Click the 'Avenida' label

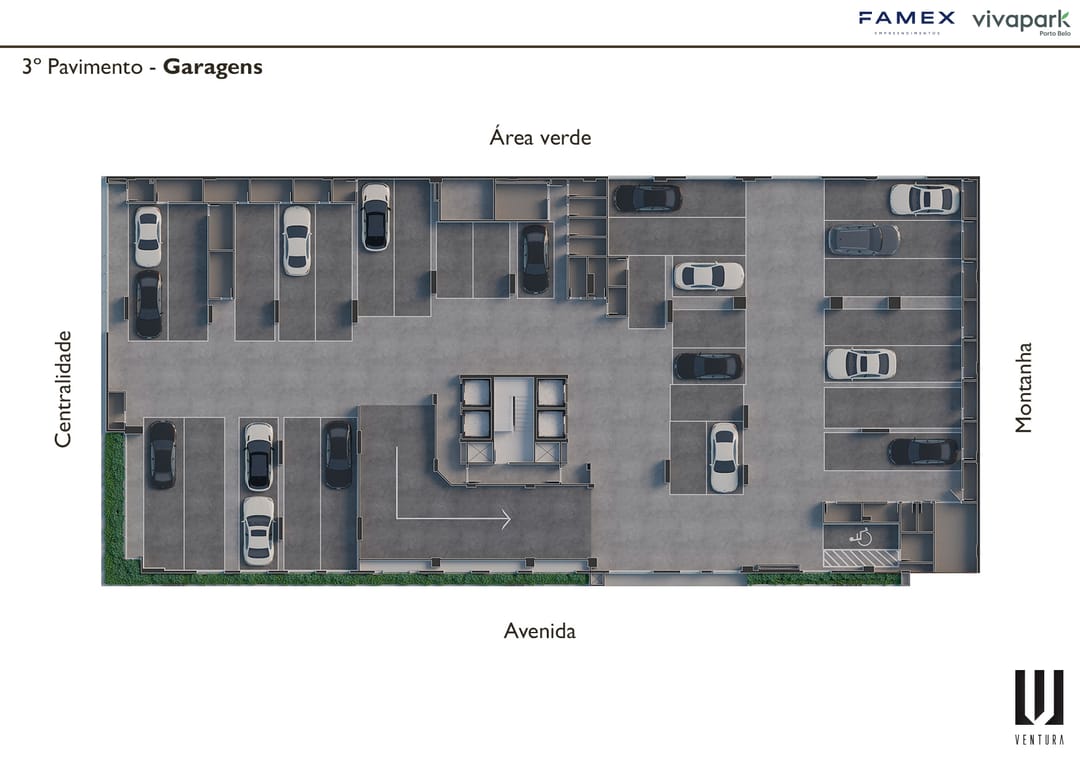[x=539, y=631]
